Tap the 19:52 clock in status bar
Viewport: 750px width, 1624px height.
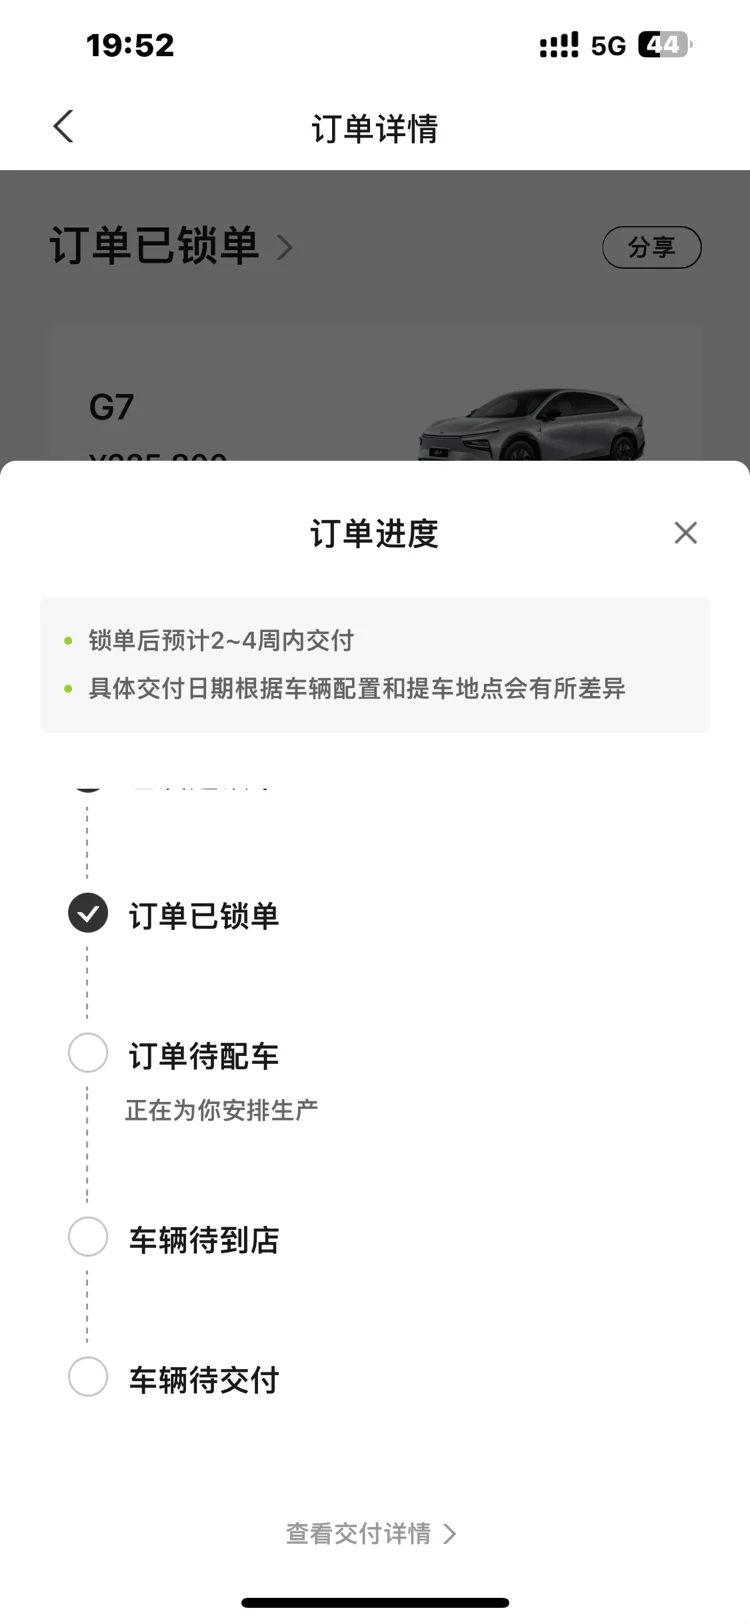(x=130, y=45)
